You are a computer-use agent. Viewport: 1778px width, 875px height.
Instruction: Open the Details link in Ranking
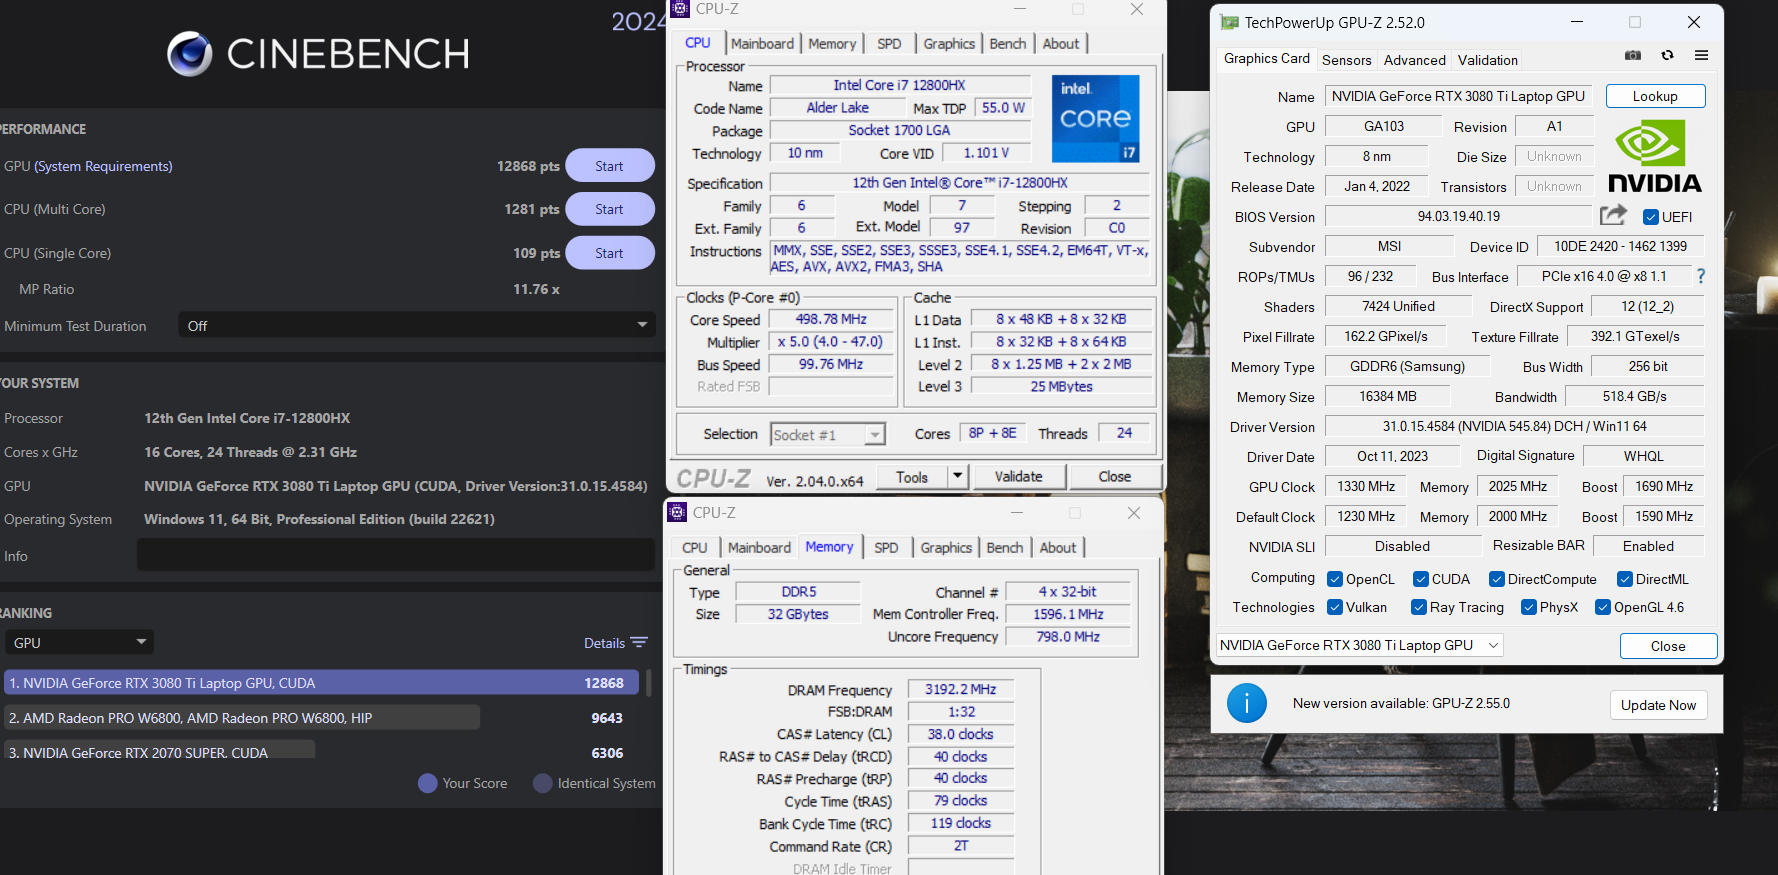(x=604, y=643)
